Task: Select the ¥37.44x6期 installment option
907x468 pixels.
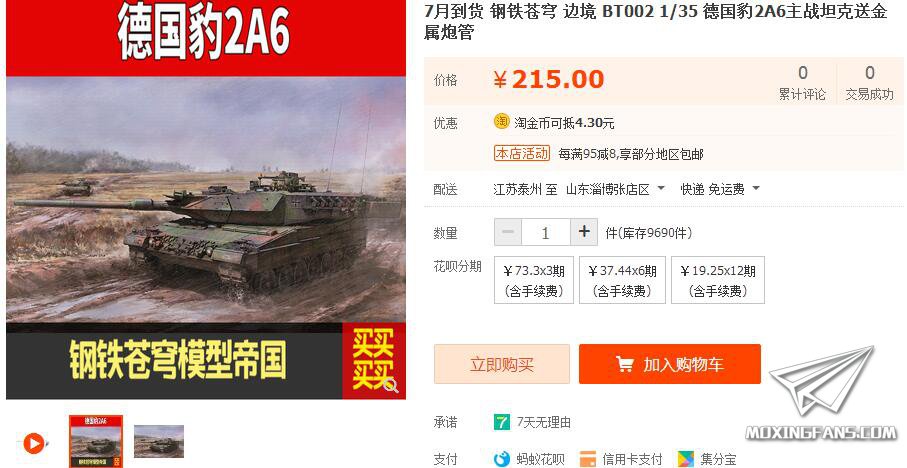Action: pos(622,280)
